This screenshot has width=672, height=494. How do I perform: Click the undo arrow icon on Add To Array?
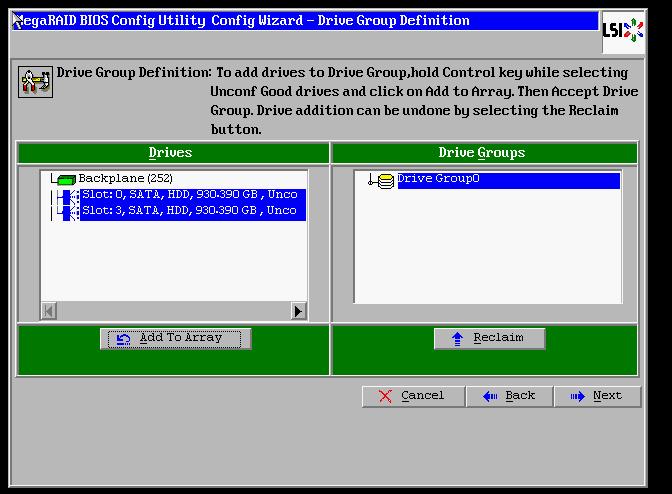(x=123, y=340)
